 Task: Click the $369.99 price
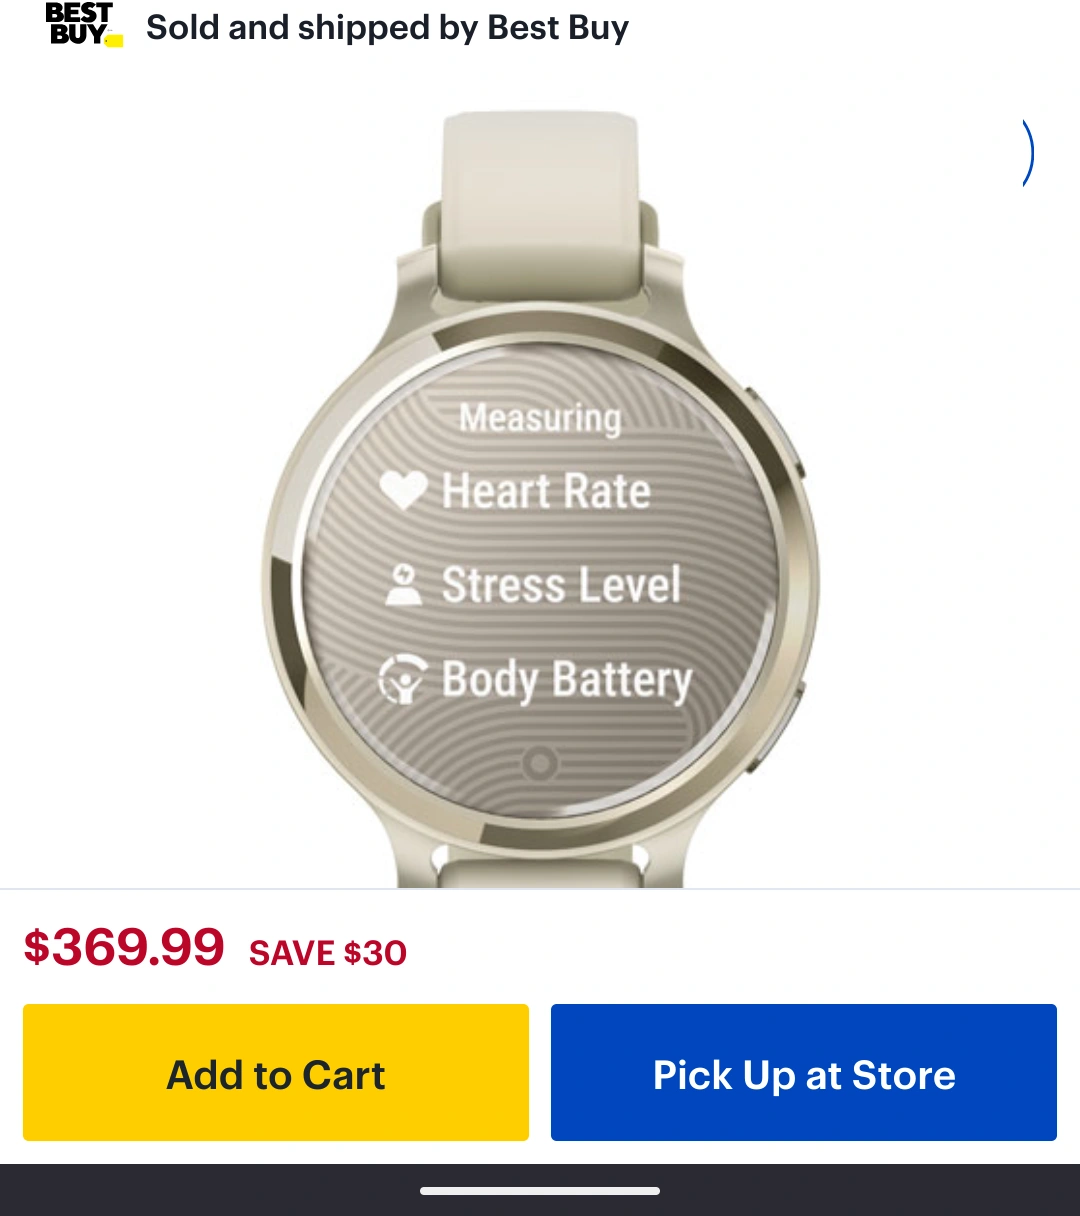(124, 947)
